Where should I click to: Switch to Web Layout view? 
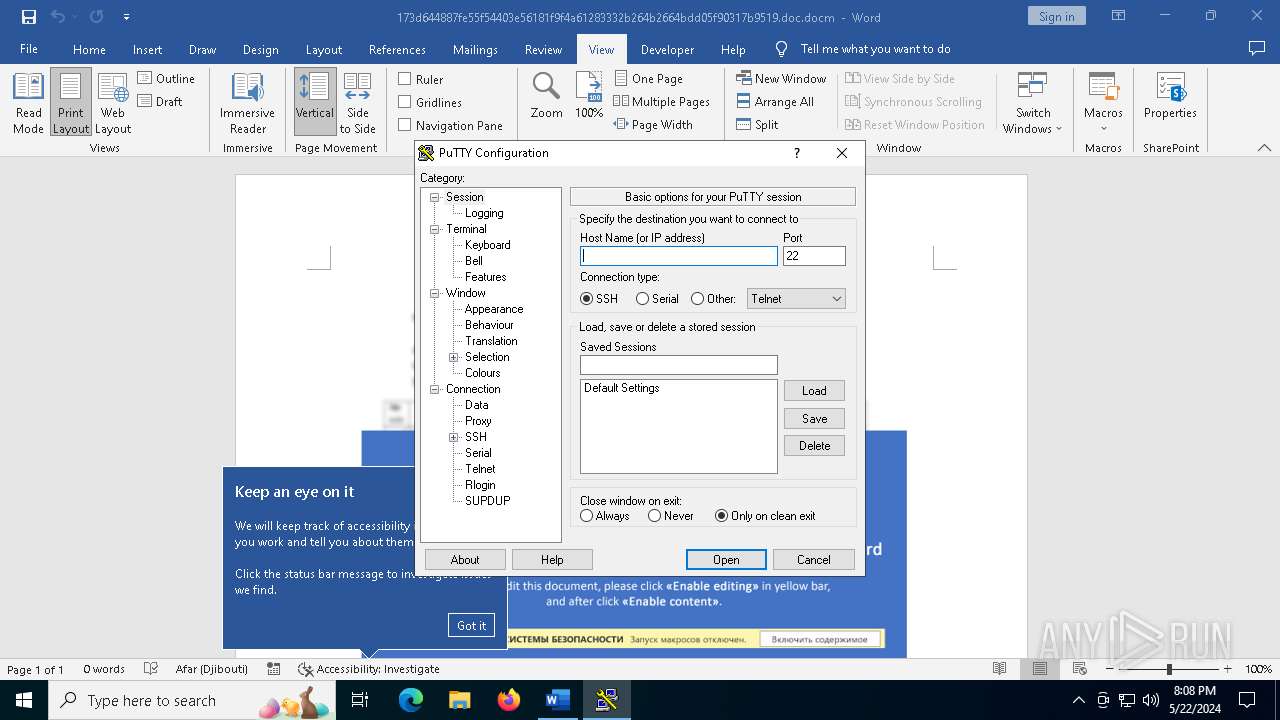point(113,103)
